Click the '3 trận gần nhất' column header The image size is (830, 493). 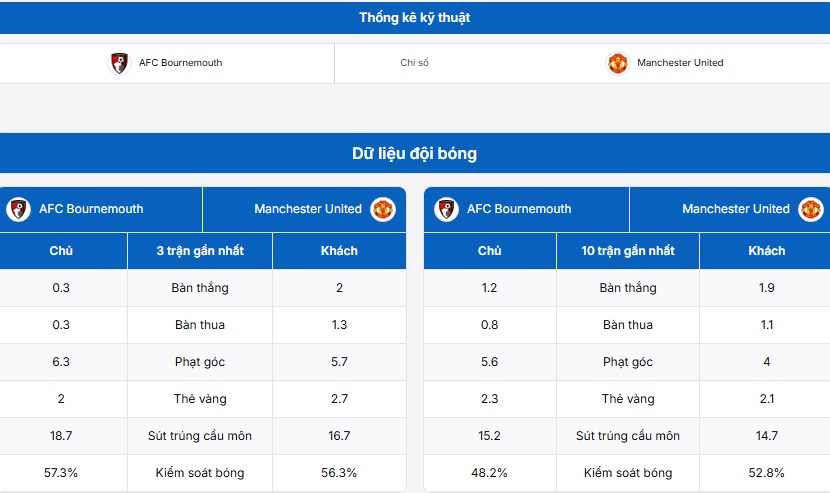(x=200, y=251)
